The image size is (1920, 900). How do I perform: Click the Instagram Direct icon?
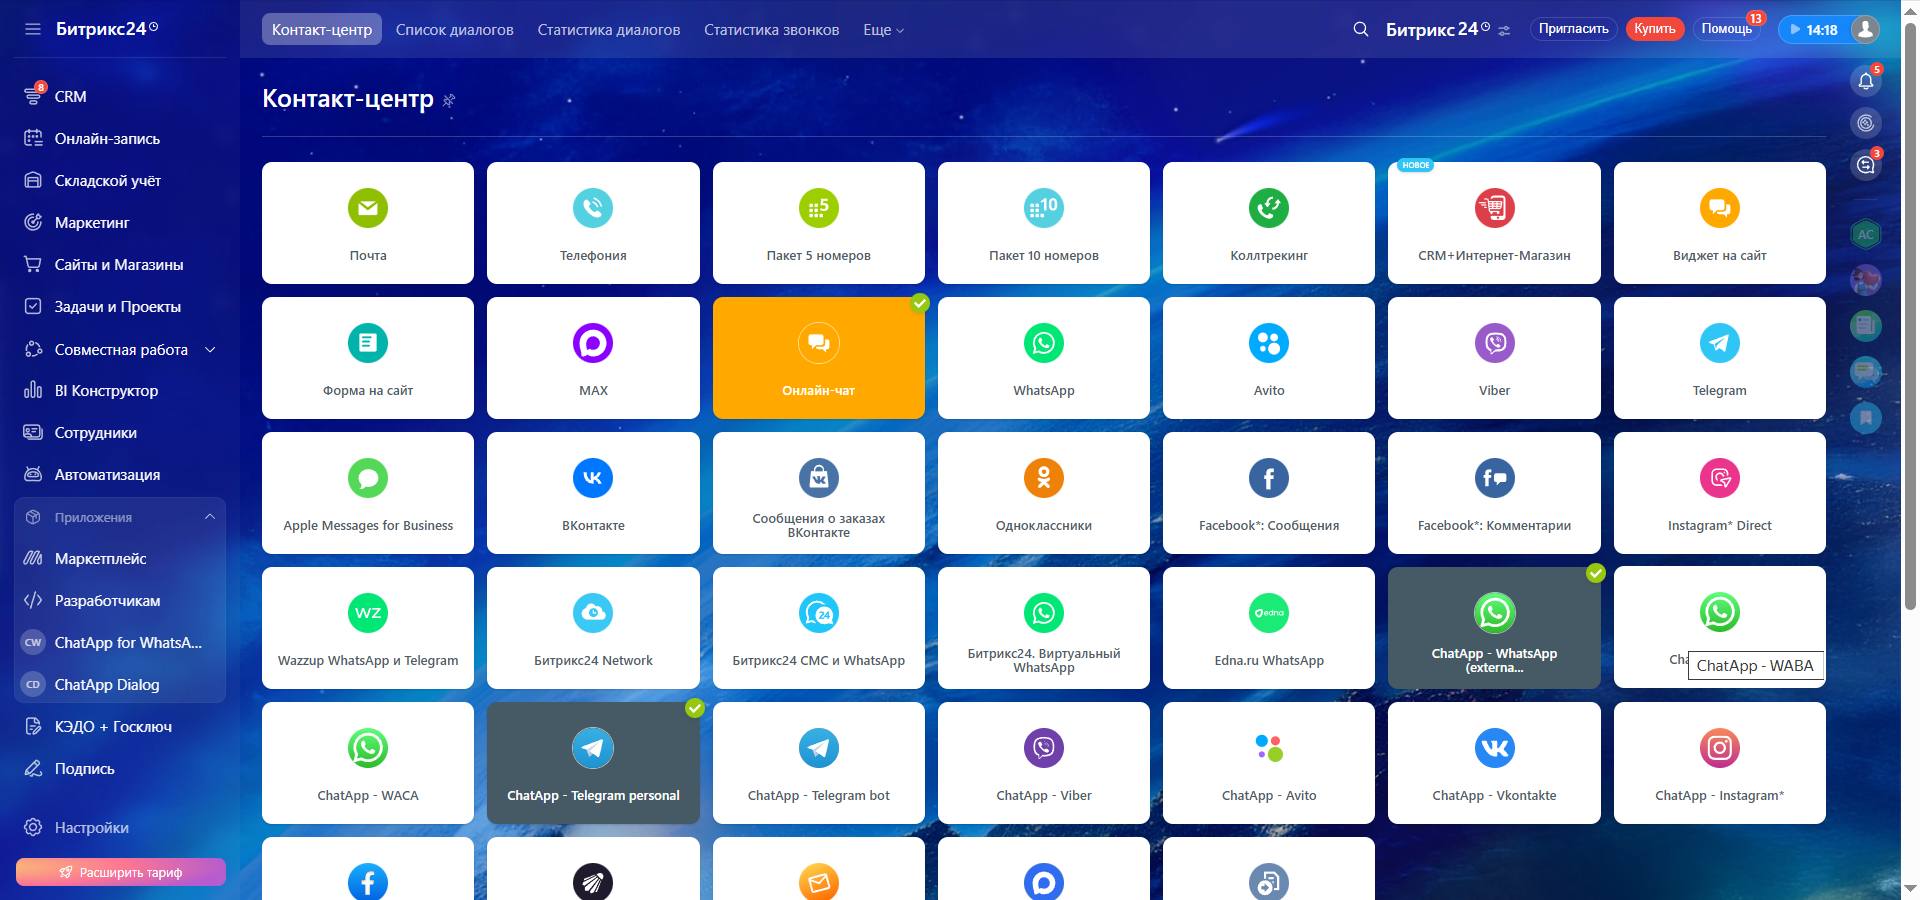(1719, 478)
